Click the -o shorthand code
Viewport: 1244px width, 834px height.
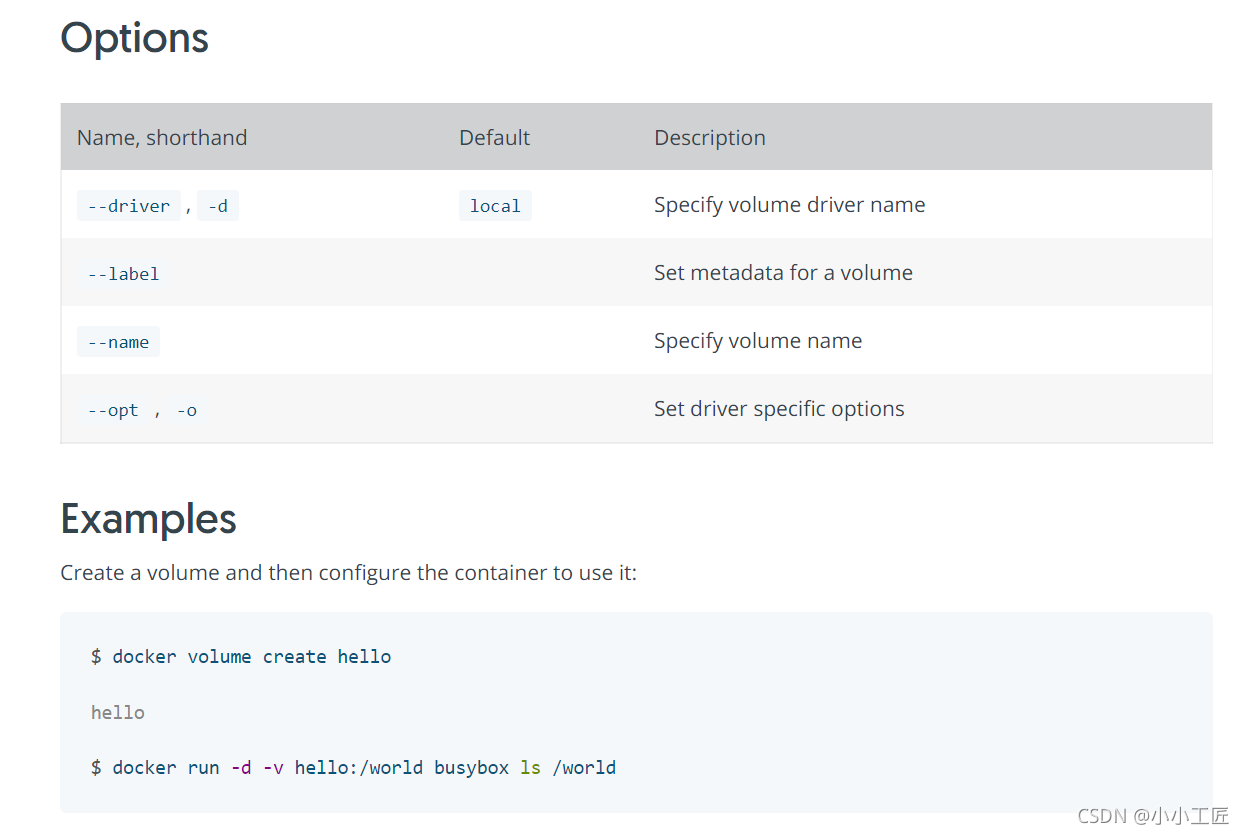[186, 410]
